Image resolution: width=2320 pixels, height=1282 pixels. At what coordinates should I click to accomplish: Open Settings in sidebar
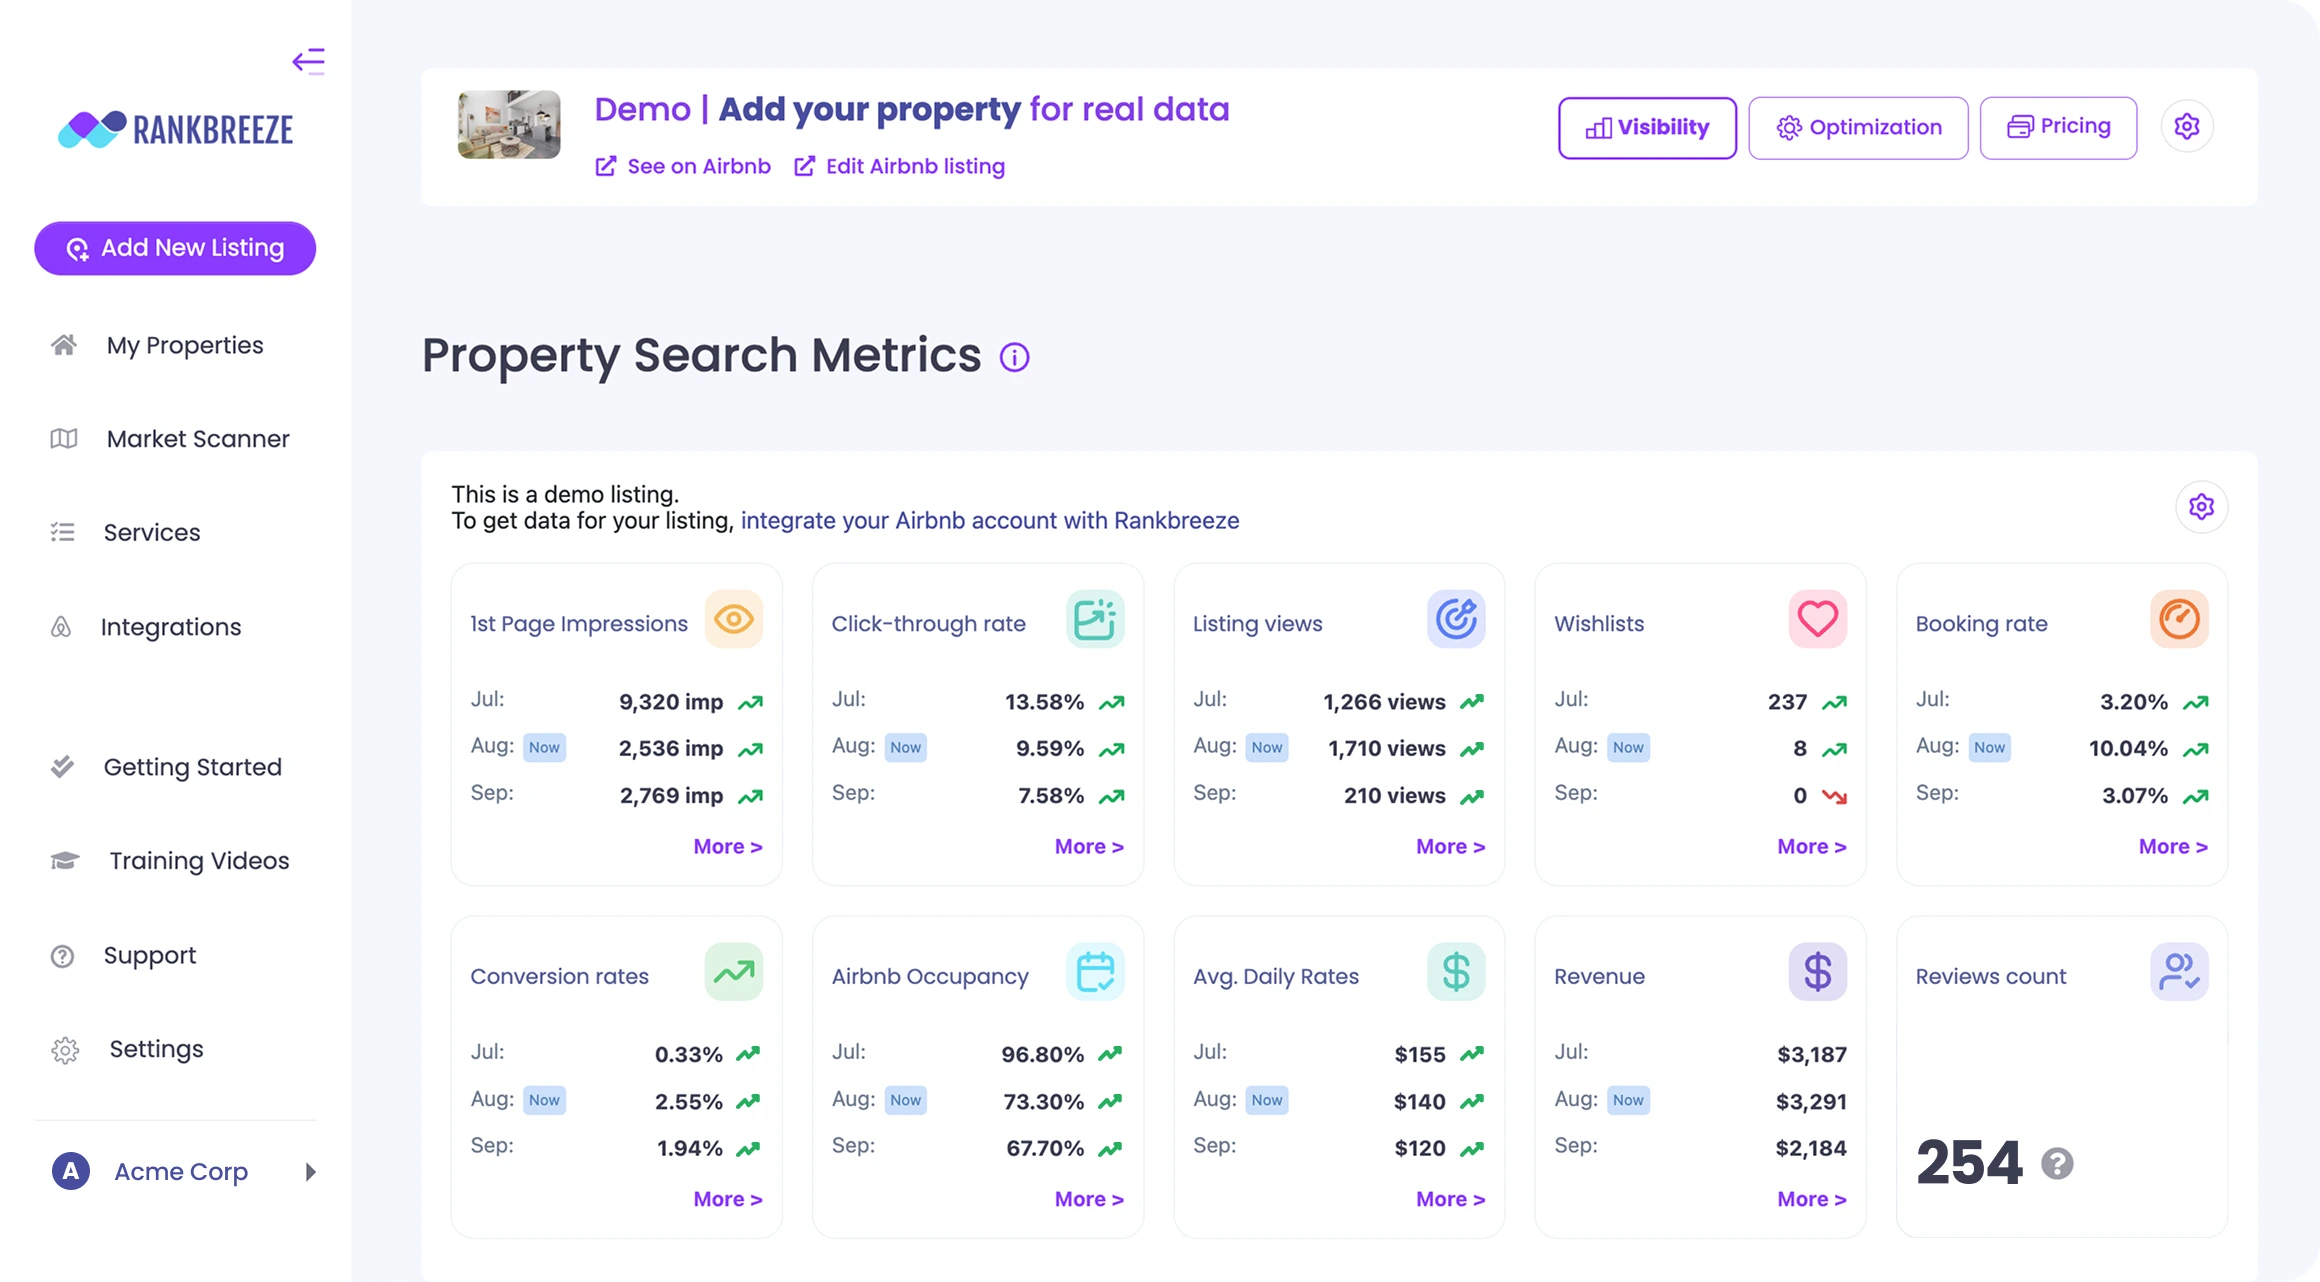[x=128, y=1050]
